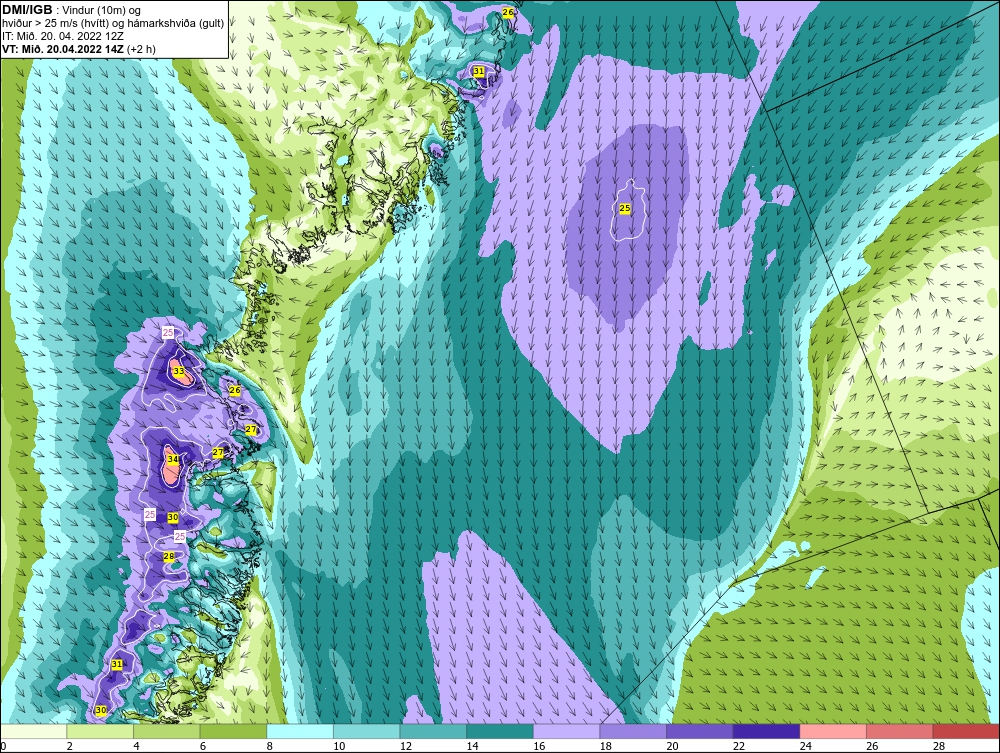Pick the dark indigo 22–24 legend swatch
The width and height of the screenshot is (1000, 753).
(x=767, y=731)
